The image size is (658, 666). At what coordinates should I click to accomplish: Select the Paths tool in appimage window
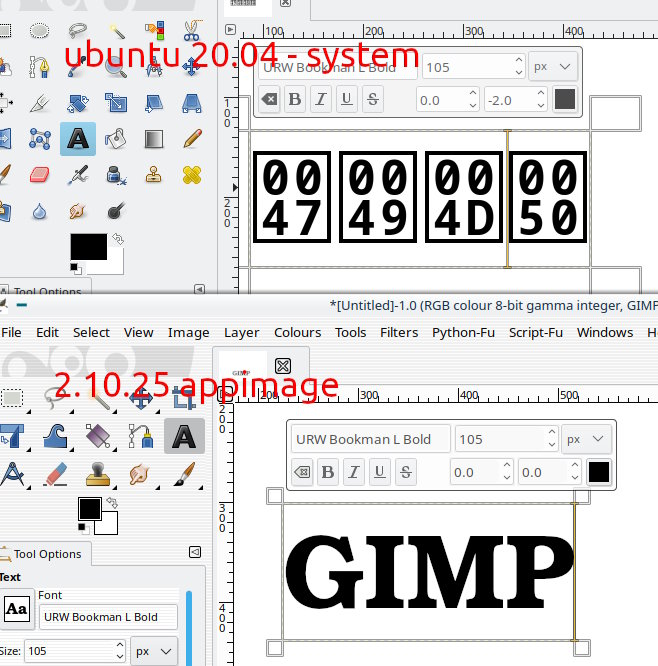[141, 436]
